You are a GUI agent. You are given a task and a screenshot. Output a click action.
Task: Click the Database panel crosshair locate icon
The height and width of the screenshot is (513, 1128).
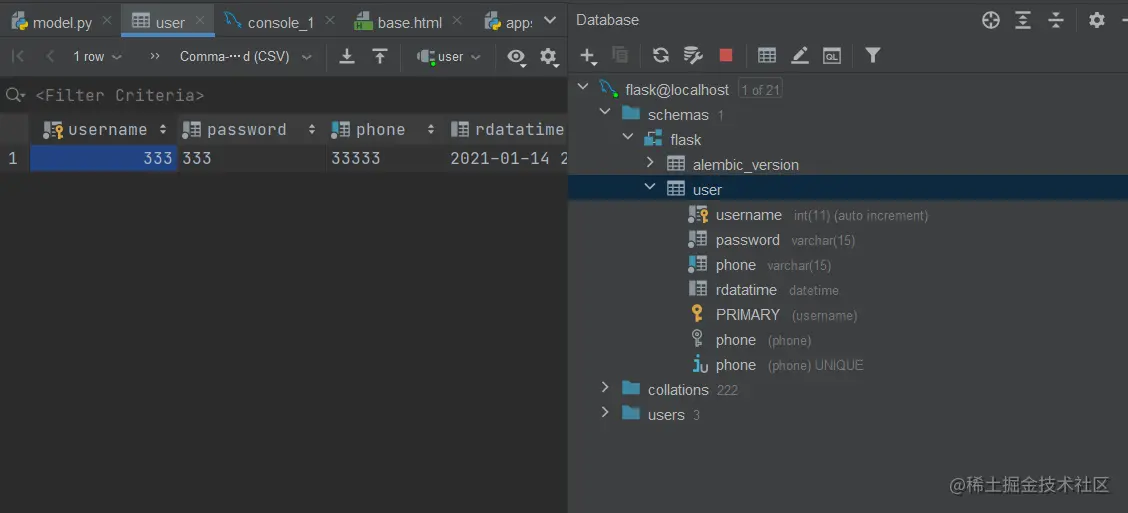[x=991, y=20]
